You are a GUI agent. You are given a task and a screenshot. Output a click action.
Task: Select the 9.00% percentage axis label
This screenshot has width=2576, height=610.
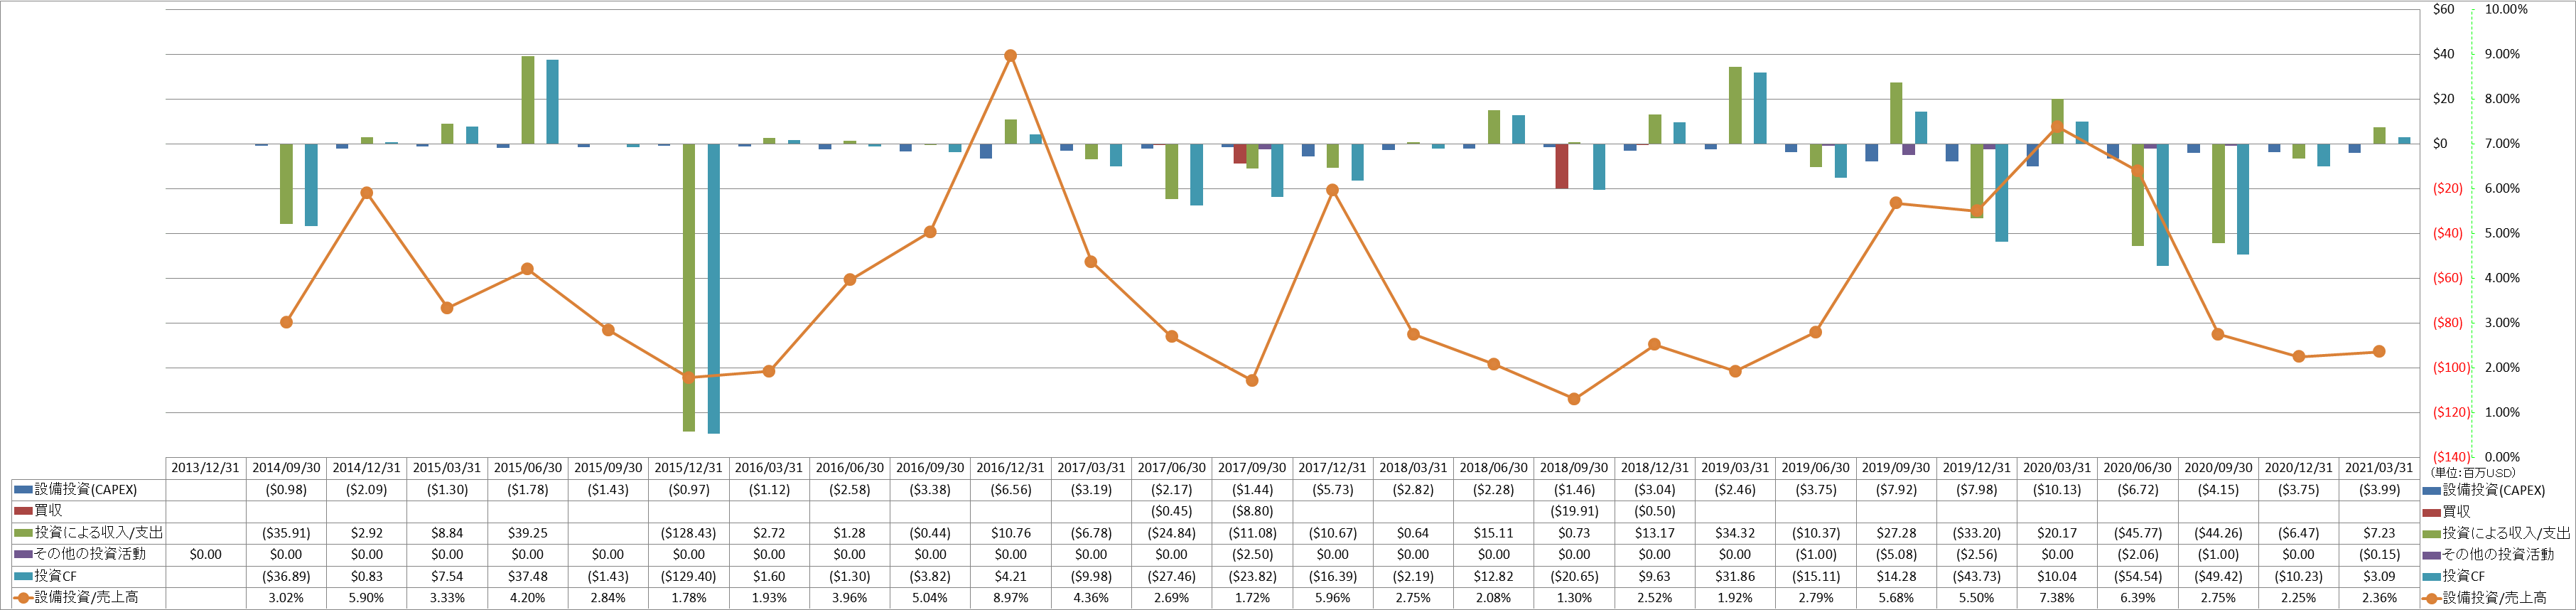(2502, 54)
